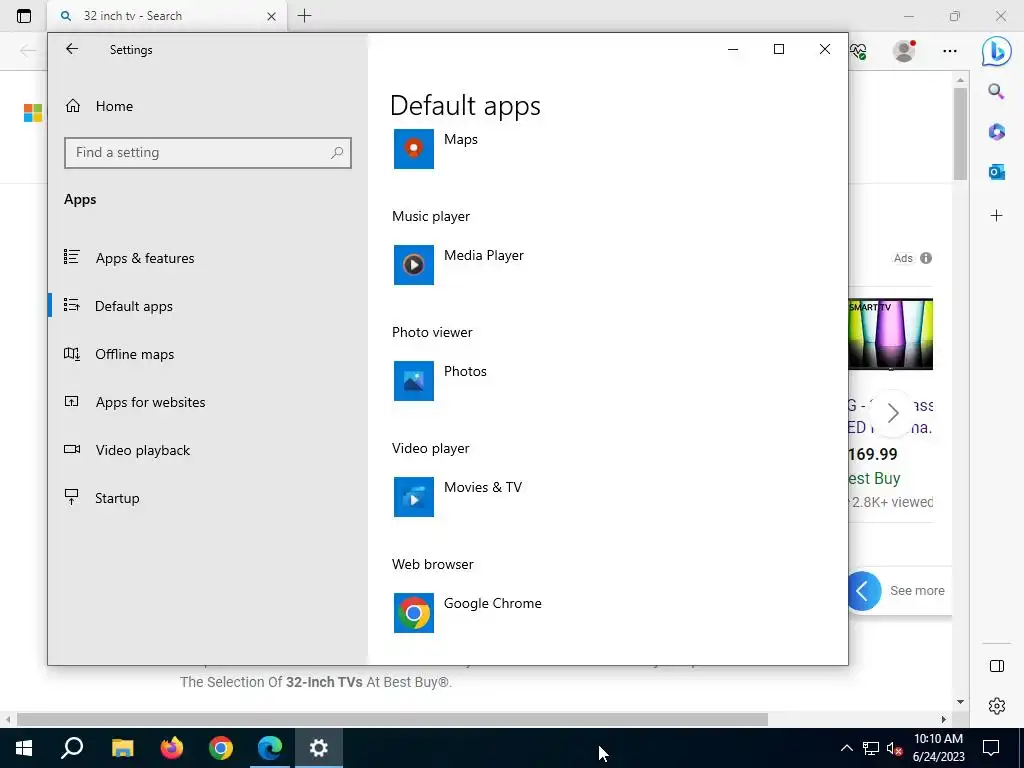Open Edge browser essentials heart icon

tap(857, 51)
